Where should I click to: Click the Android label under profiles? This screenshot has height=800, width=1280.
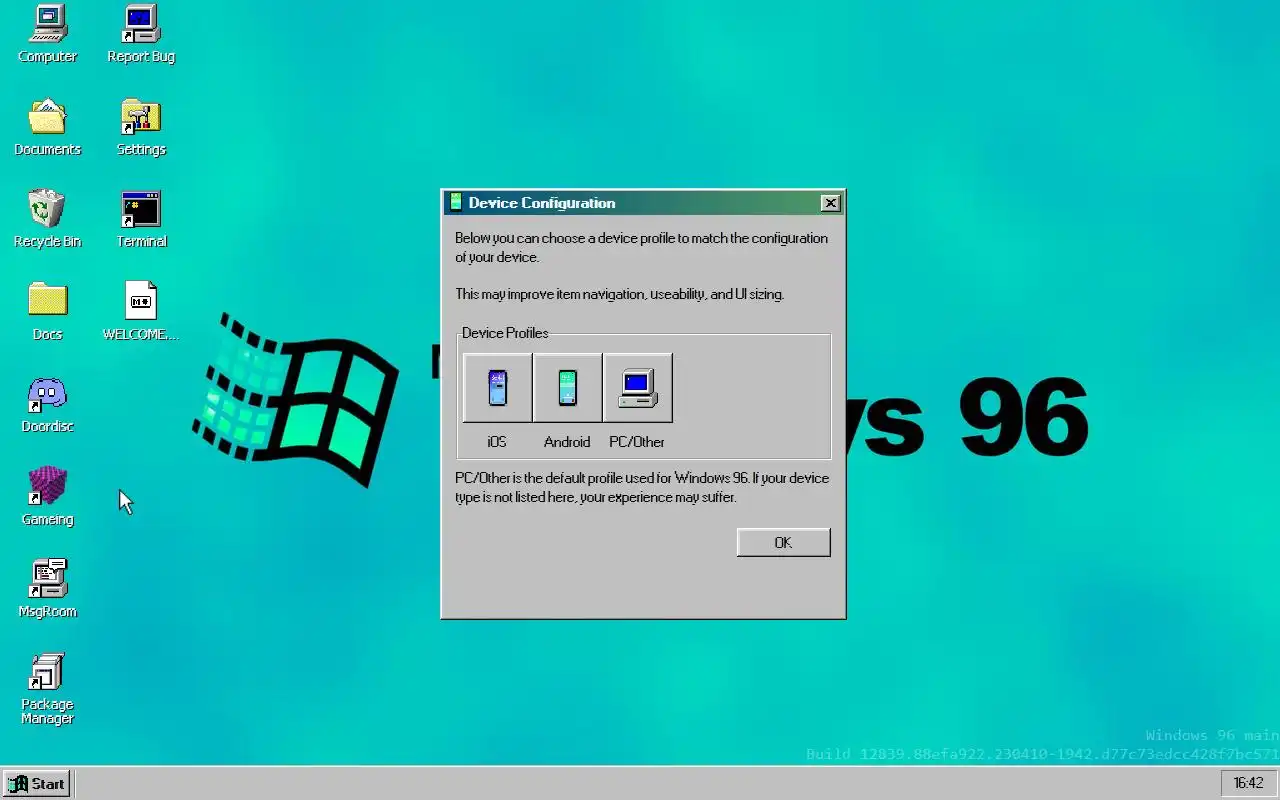tap(567, 442)
